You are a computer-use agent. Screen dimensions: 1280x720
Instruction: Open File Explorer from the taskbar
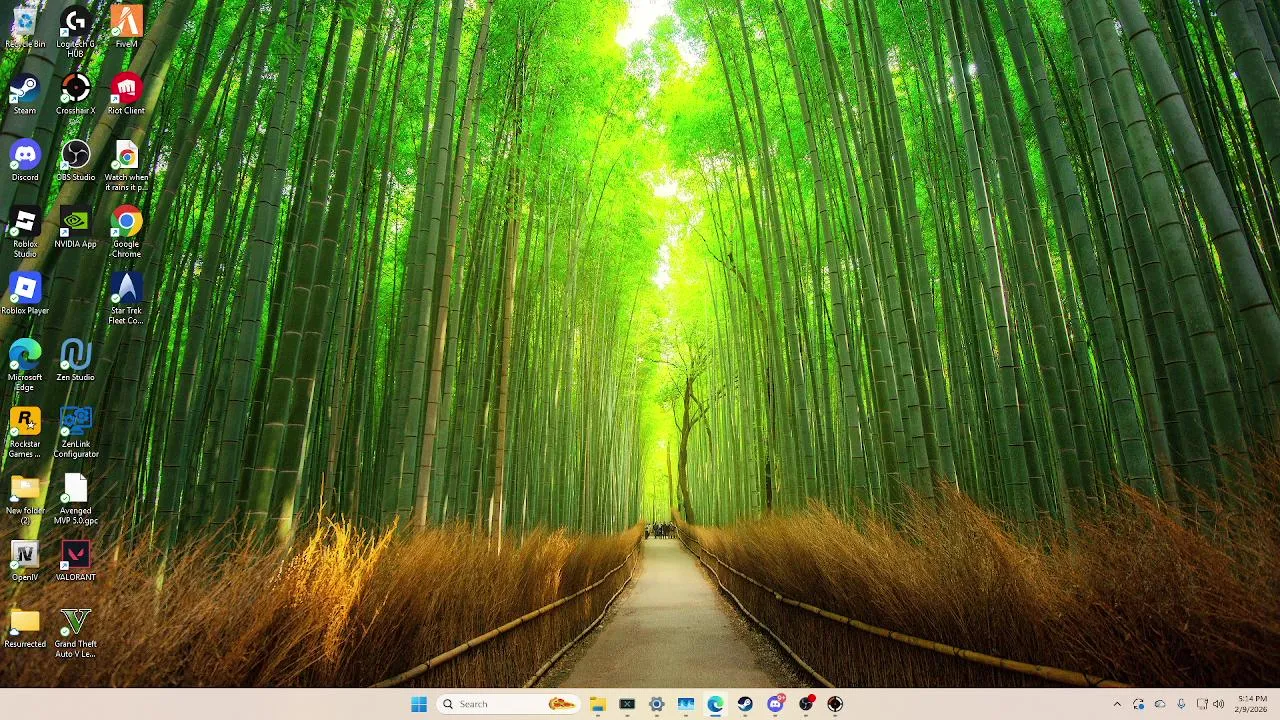coord(597,704)
